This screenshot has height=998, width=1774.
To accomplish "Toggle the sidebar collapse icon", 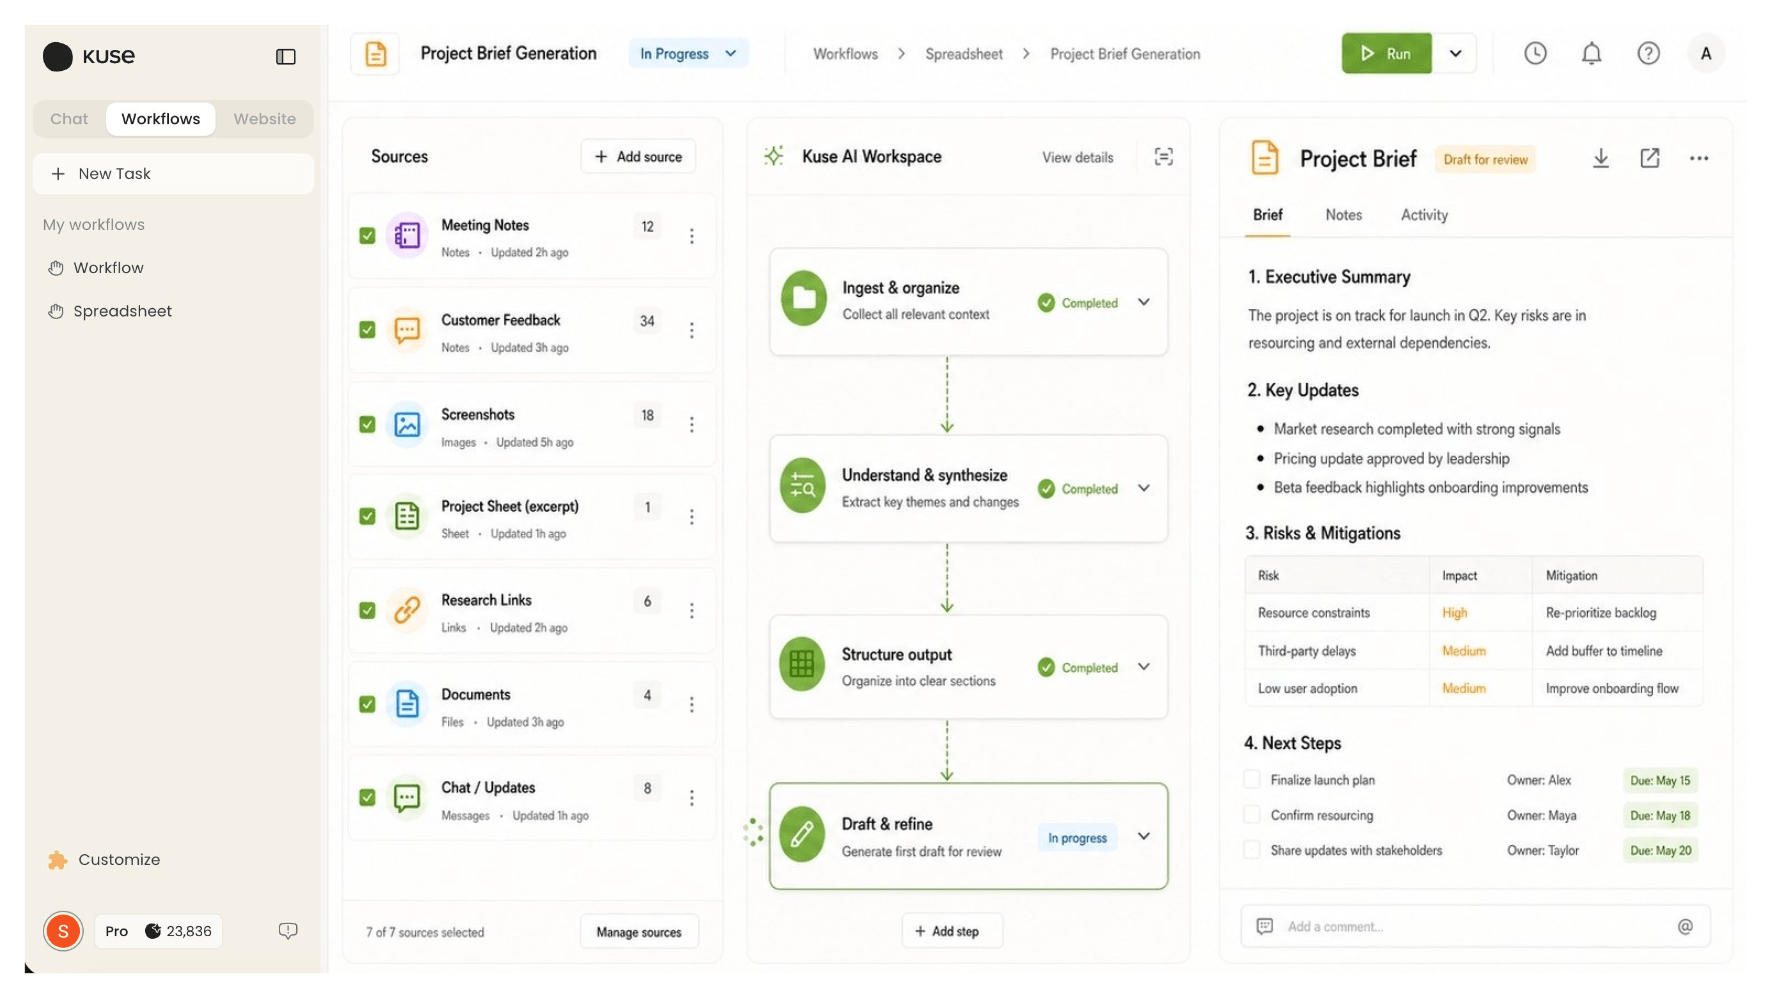I will click(286, 57).
